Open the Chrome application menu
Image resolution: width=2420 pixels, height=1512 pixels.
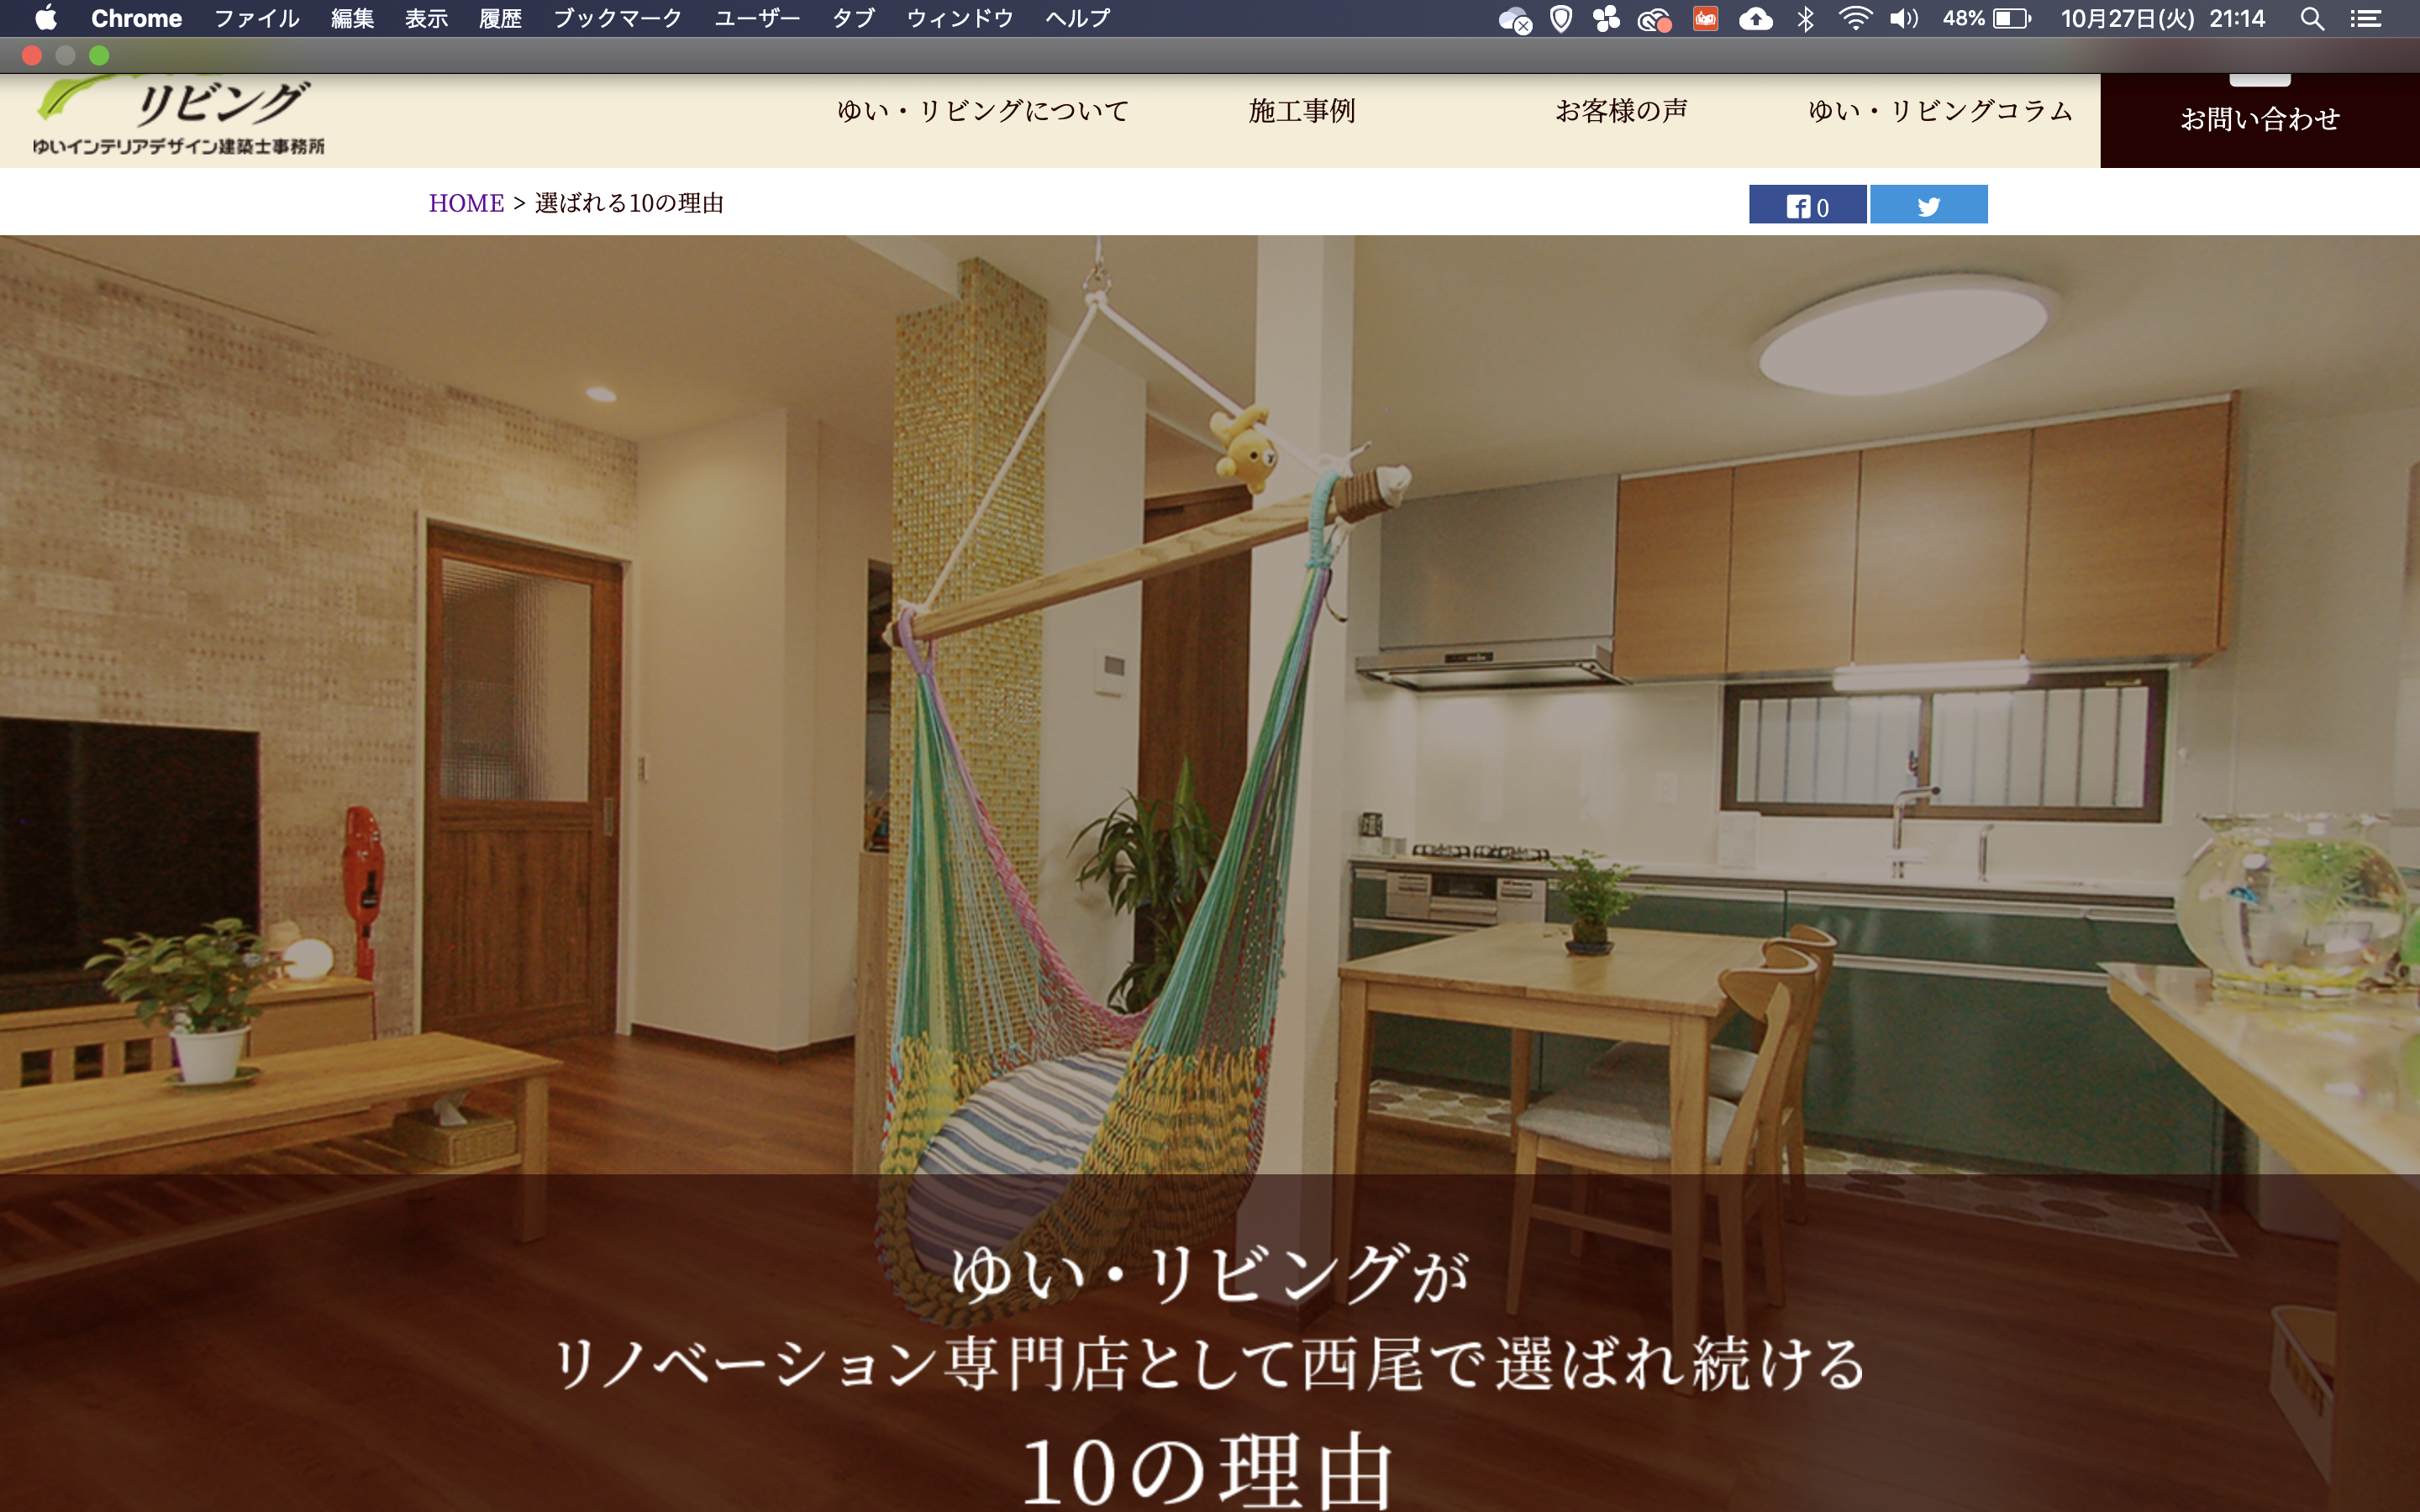136,18
